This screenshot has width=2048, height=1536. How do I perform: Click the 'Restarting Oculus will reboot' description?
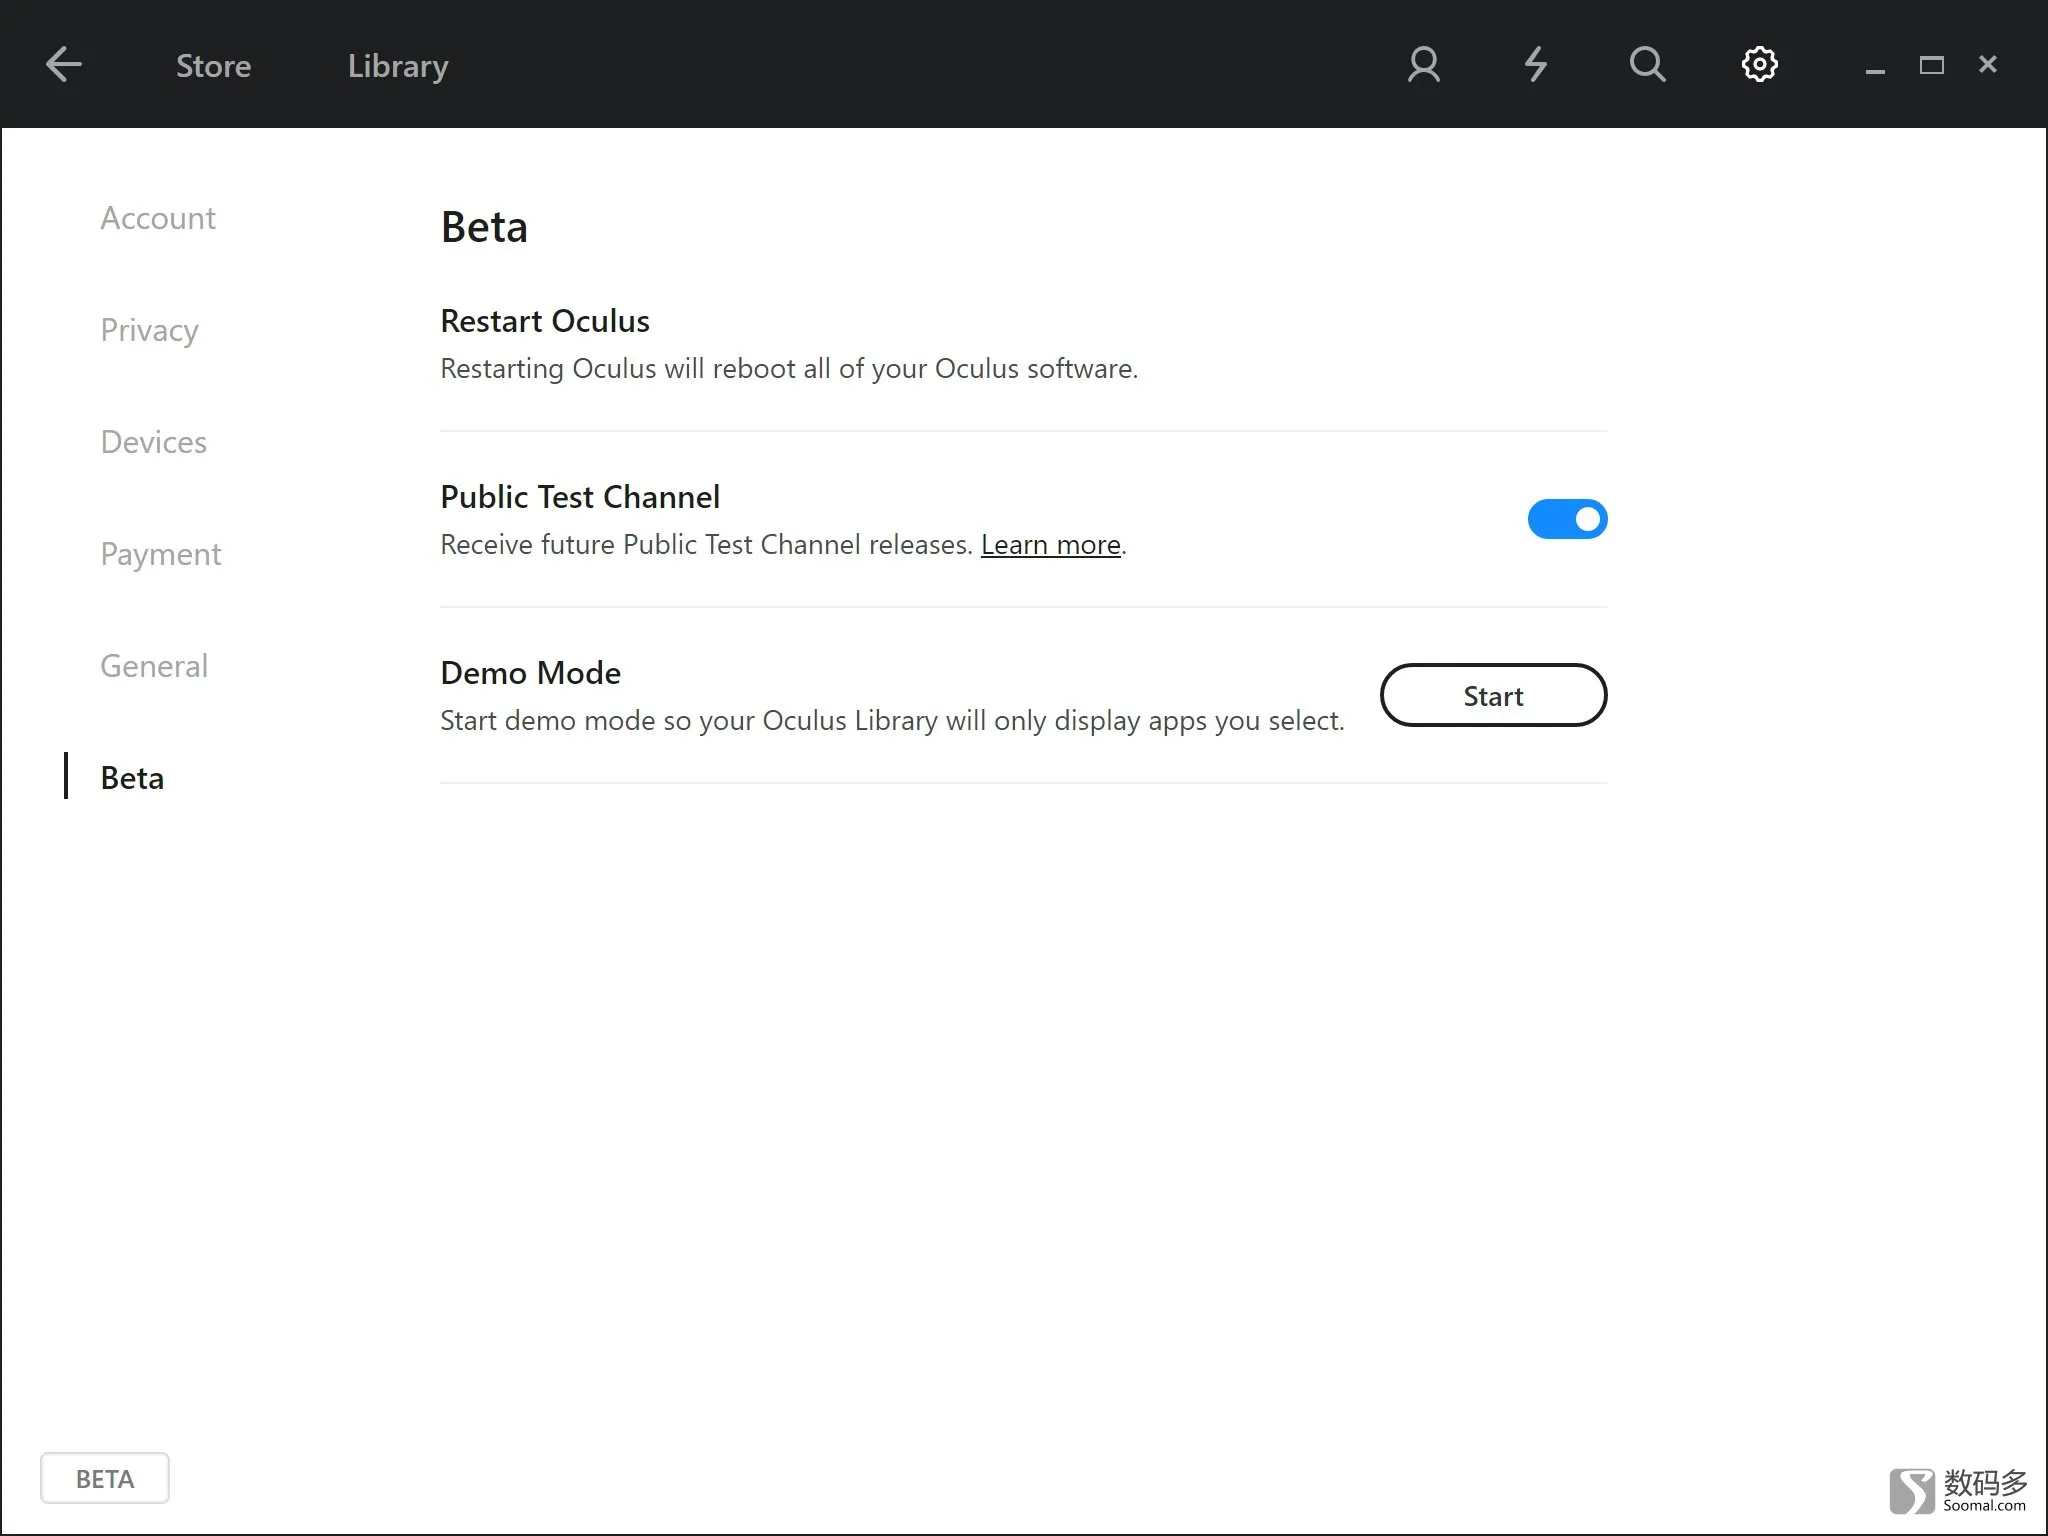click(789, 369)
